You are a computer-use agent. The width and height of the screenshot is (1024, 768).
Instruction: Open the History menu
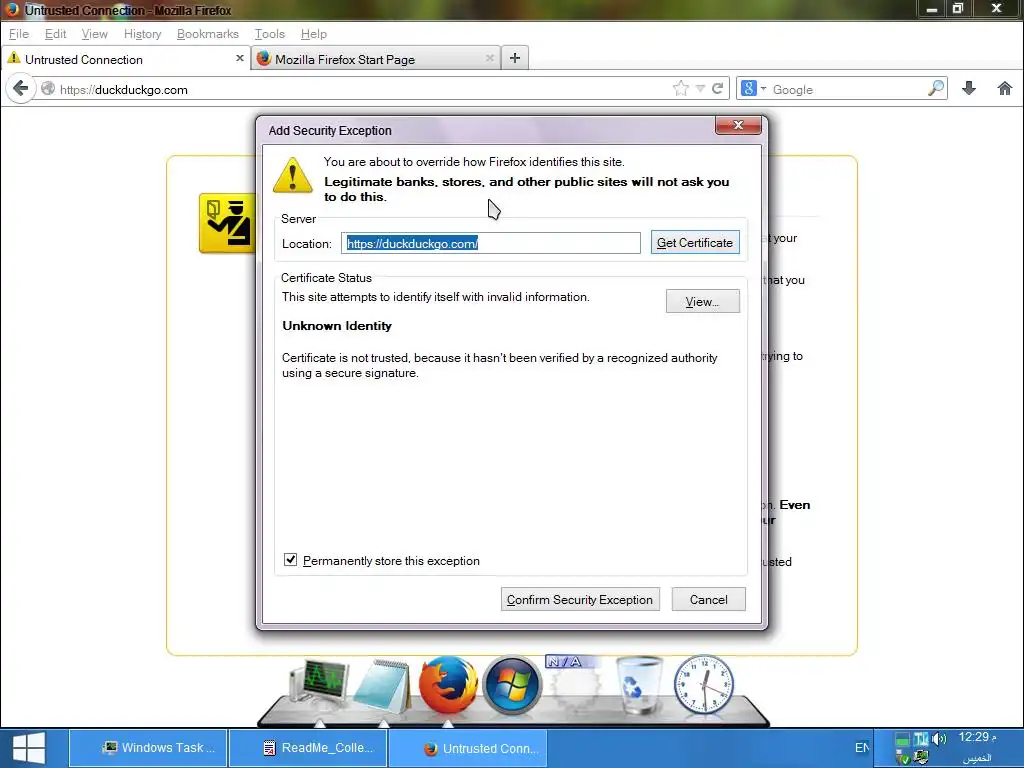(142, 34)
